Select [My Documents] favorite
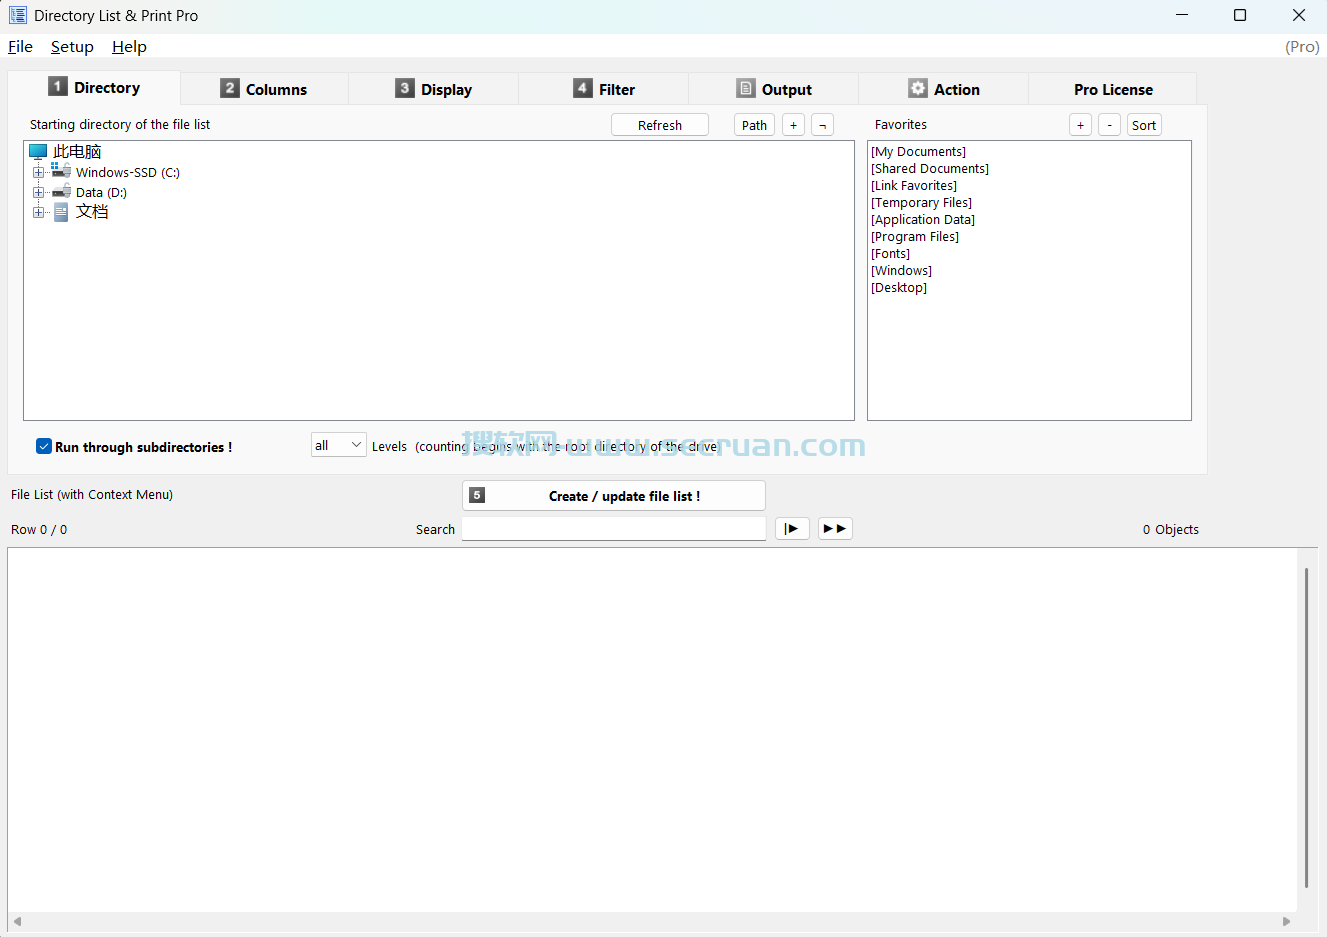Screen dimensions: 1327x937 coord(918,152)
